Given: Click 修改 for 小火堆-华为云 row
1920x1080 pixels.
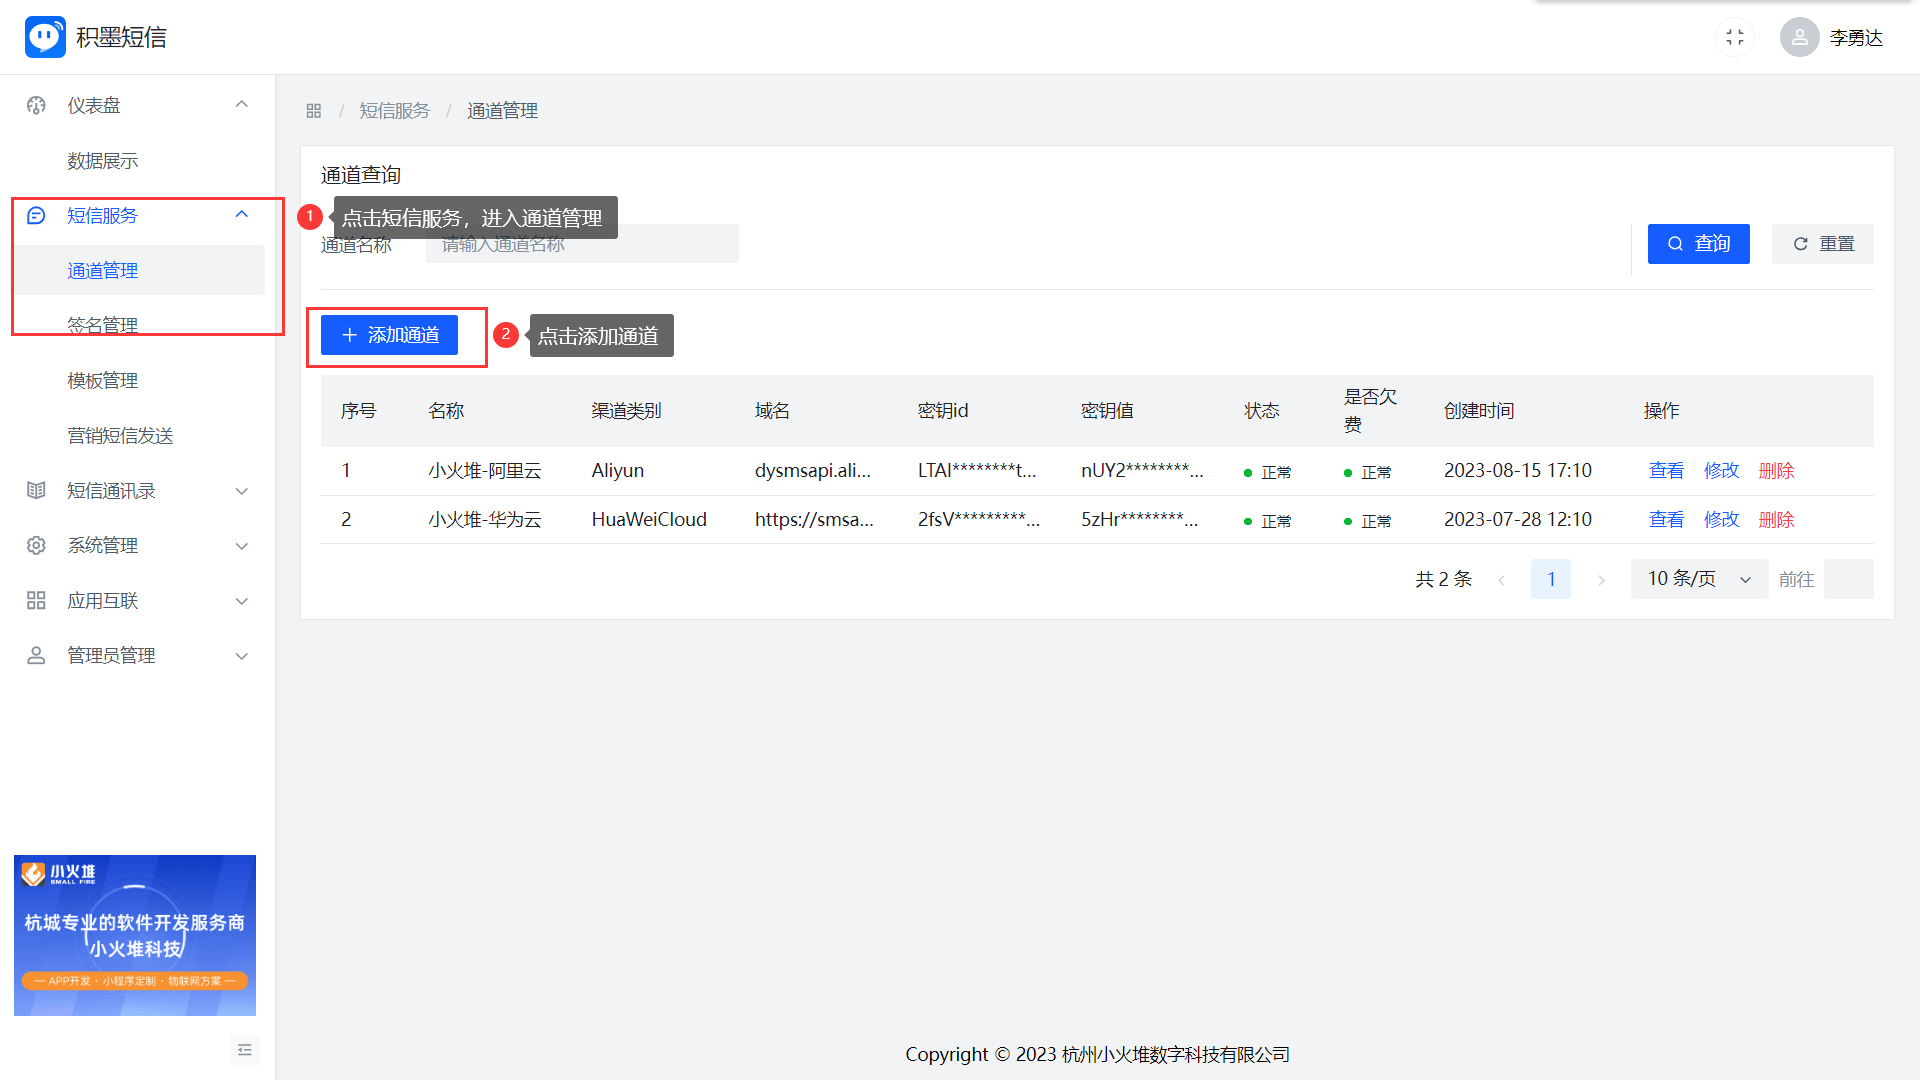Looking at the screenshot, I should [1721, 519].
